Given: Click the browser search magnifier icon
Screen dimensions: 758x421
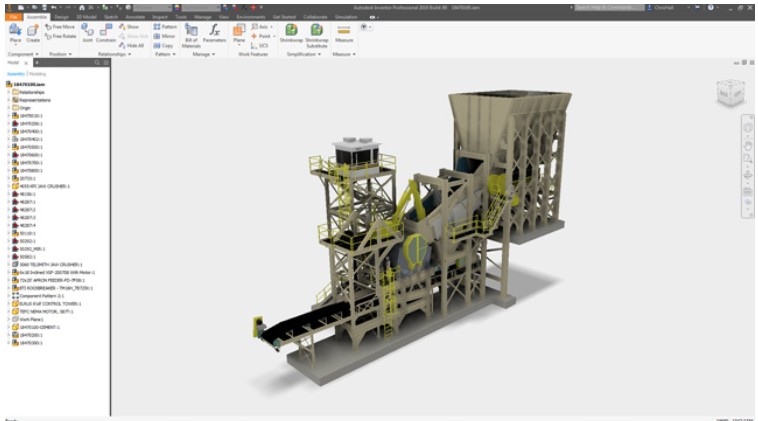Looking at the screenshot, I should (97, 62).
